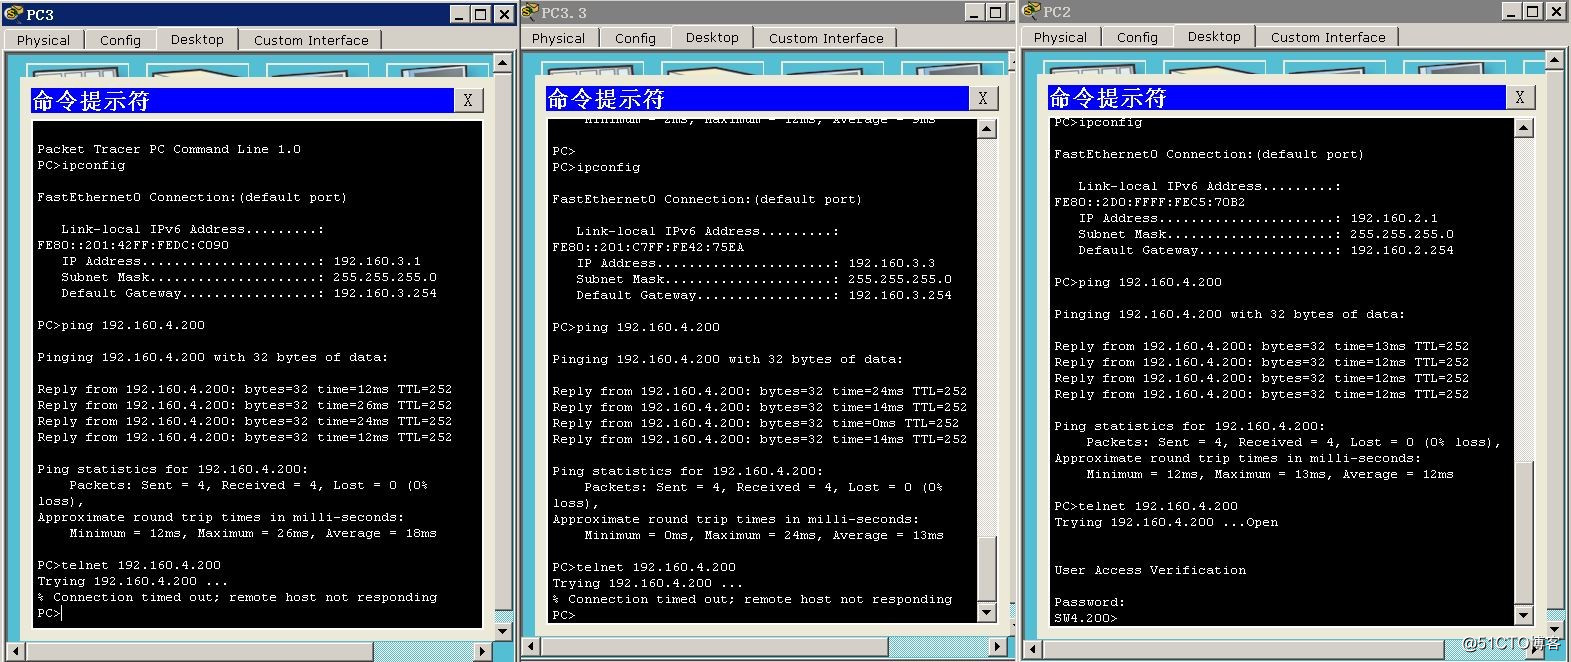This screenshot has width=1571, height=662.
Task: Click PC2 horizontal scrollbar left arrow
Action: click(1033, 649)
